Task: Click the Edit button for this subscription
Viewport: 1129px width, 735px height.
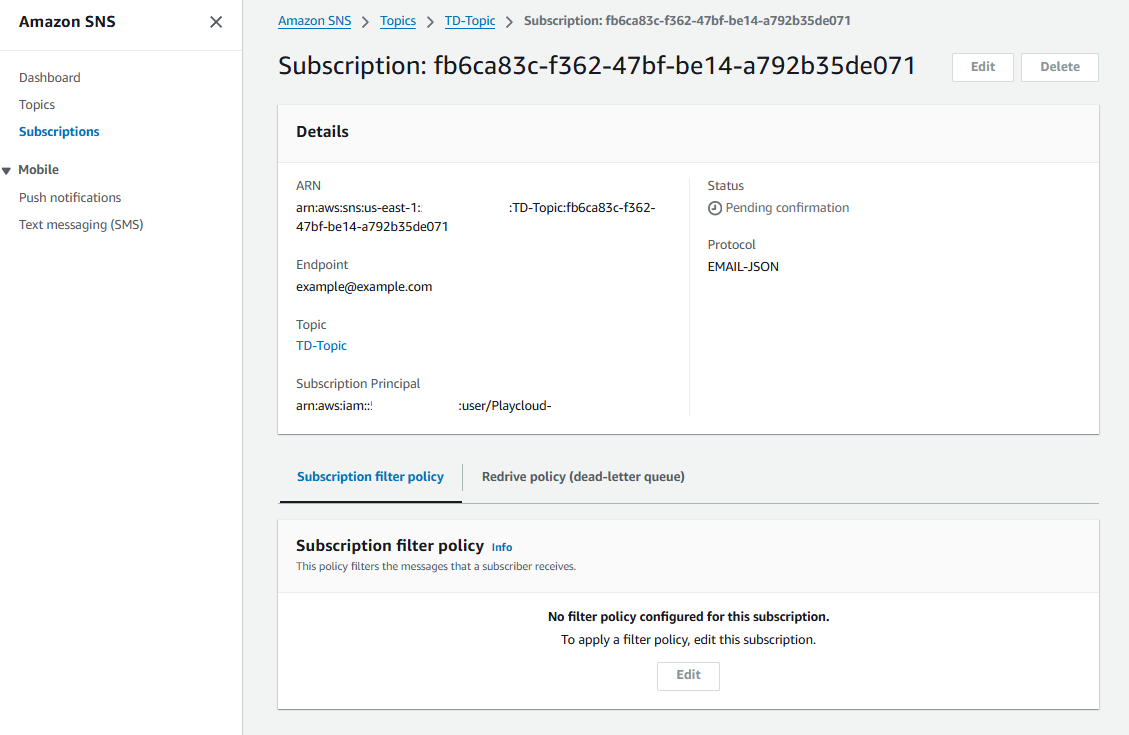Action: tap(982, 67)
